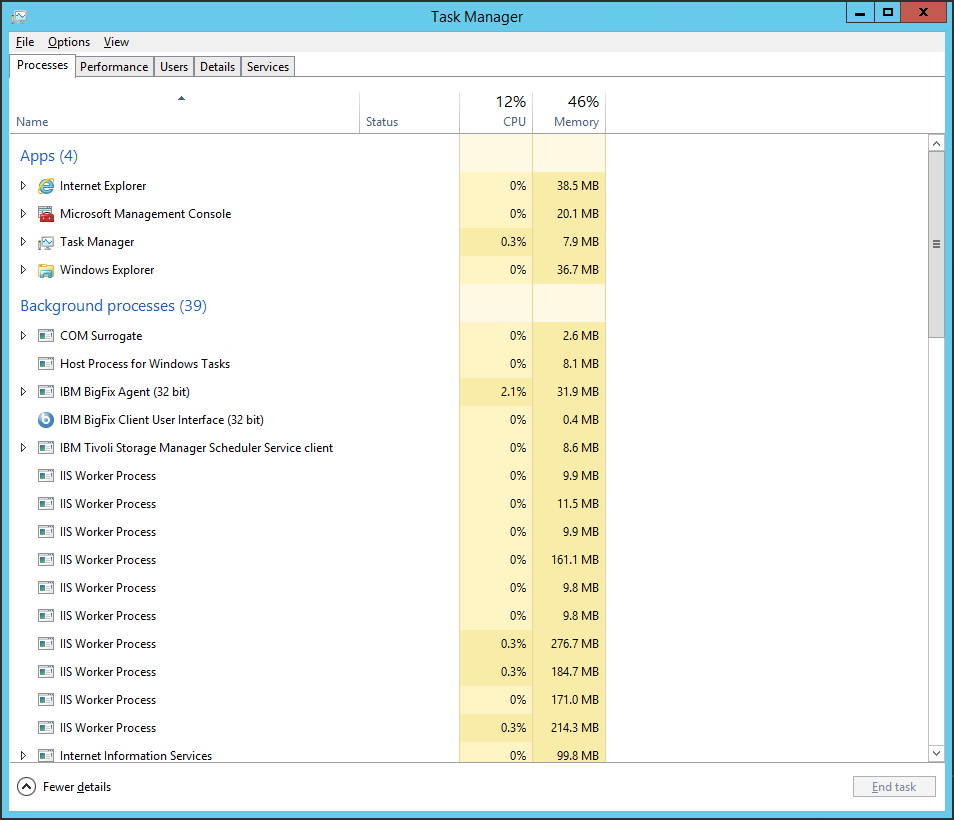Screen dimensions: 954x820
Task: Click the 31.9 MB memory value
Action: coord(578,392)
